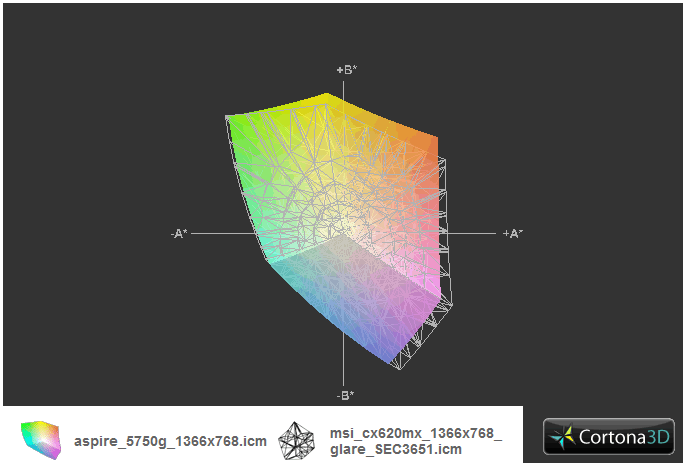This screenshot has height=466, width=686.
Task: Click the -A* axis label
Action: [179, 234]
